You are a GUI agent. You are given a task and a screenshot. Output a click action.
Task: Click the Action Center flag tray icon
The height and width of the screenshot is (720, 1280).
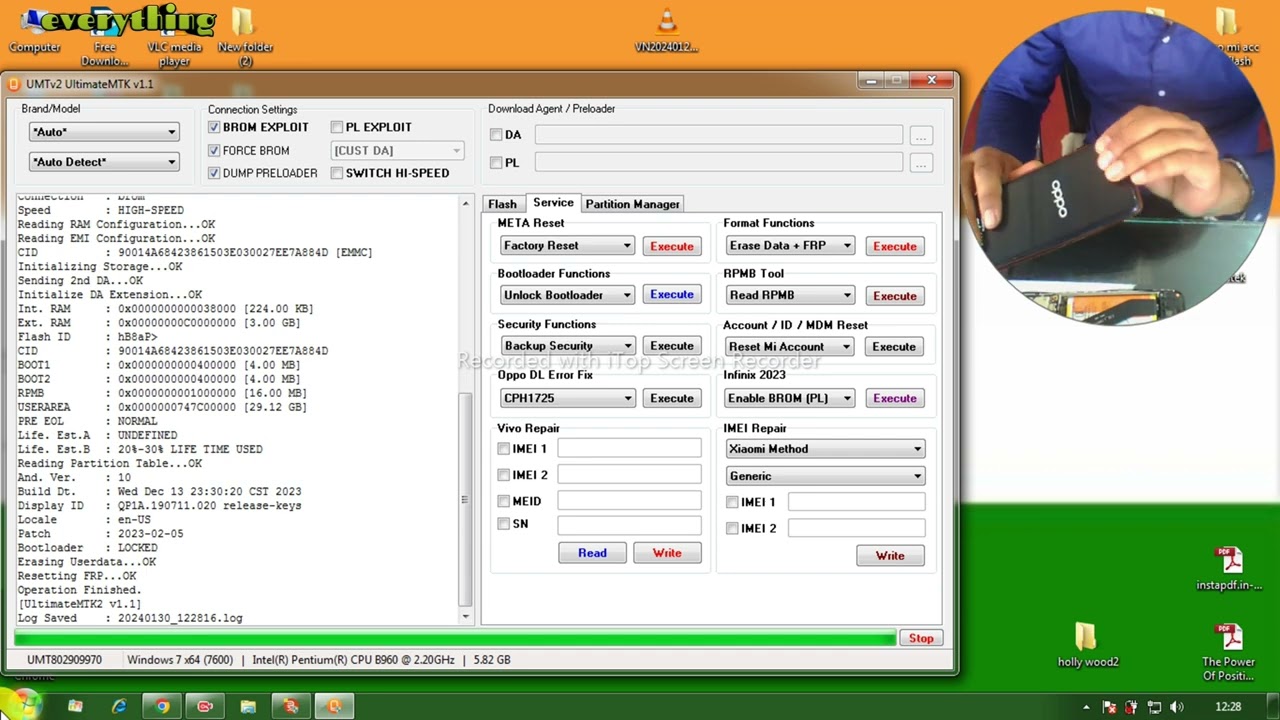(x=1109, y=707)
